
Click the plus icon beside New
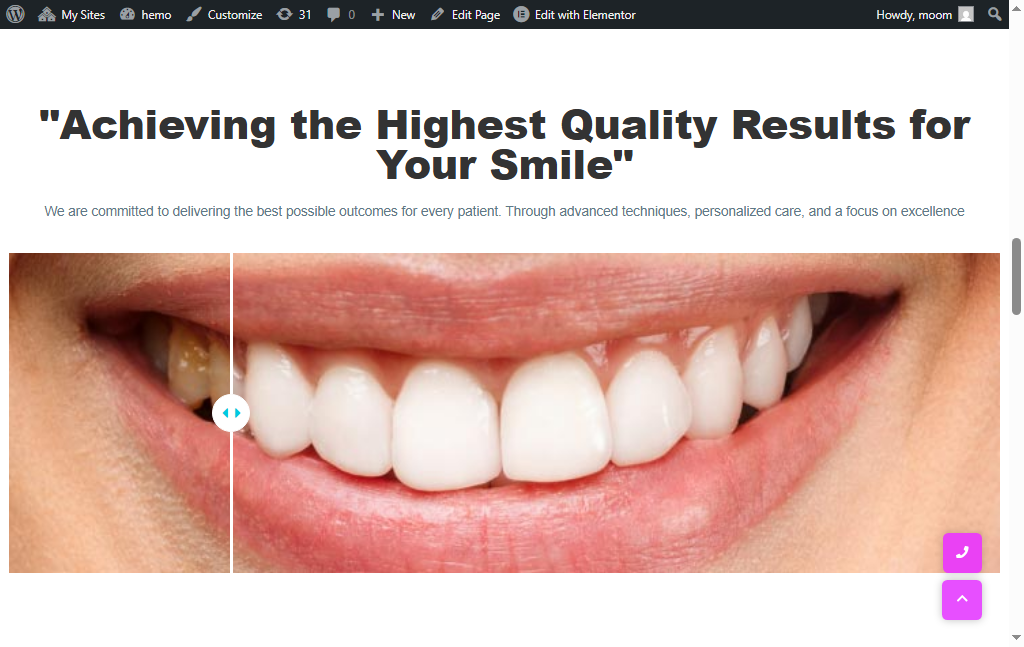377,14
